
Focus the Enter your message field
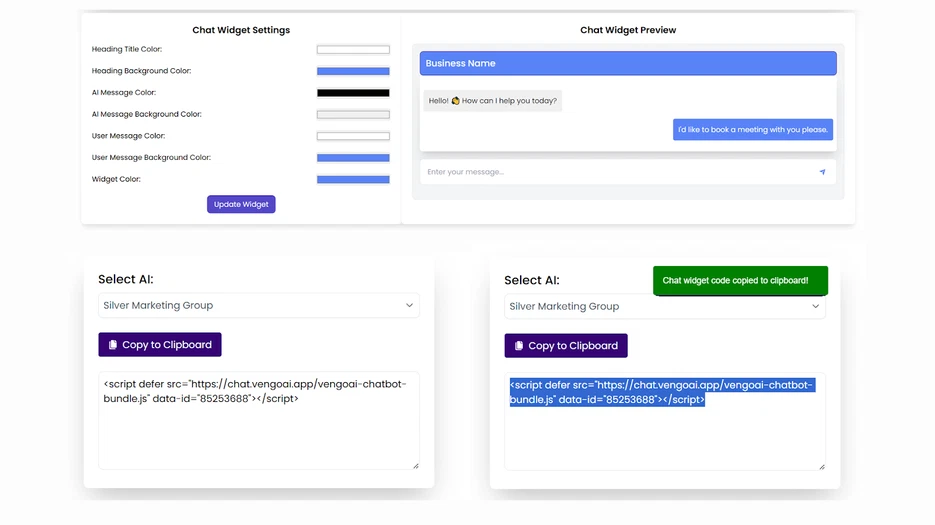[615, 172]
